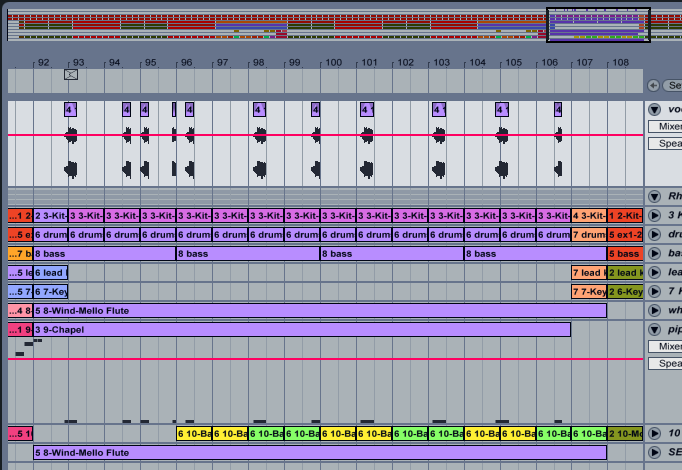Viewport: 682px width, 470px height.
Task: Select the locator marker near bar 93
Action: [71, 74]
